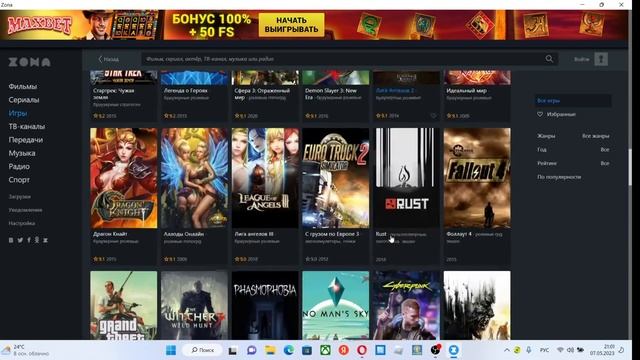
Task: Select the Игры section
Action: (x=18, y=113)
